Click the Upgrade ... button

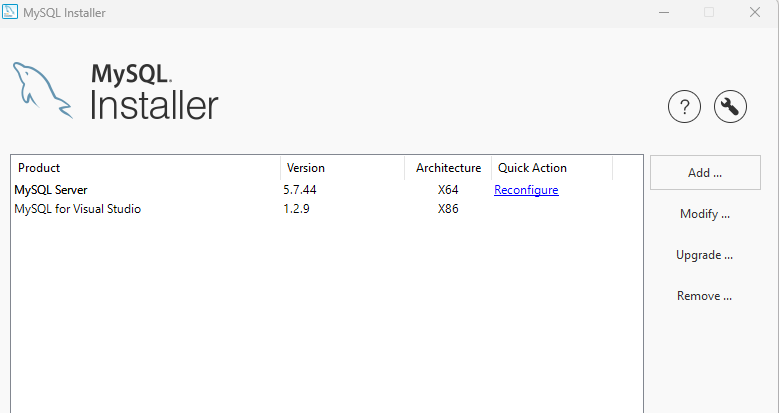click(705, 255)
